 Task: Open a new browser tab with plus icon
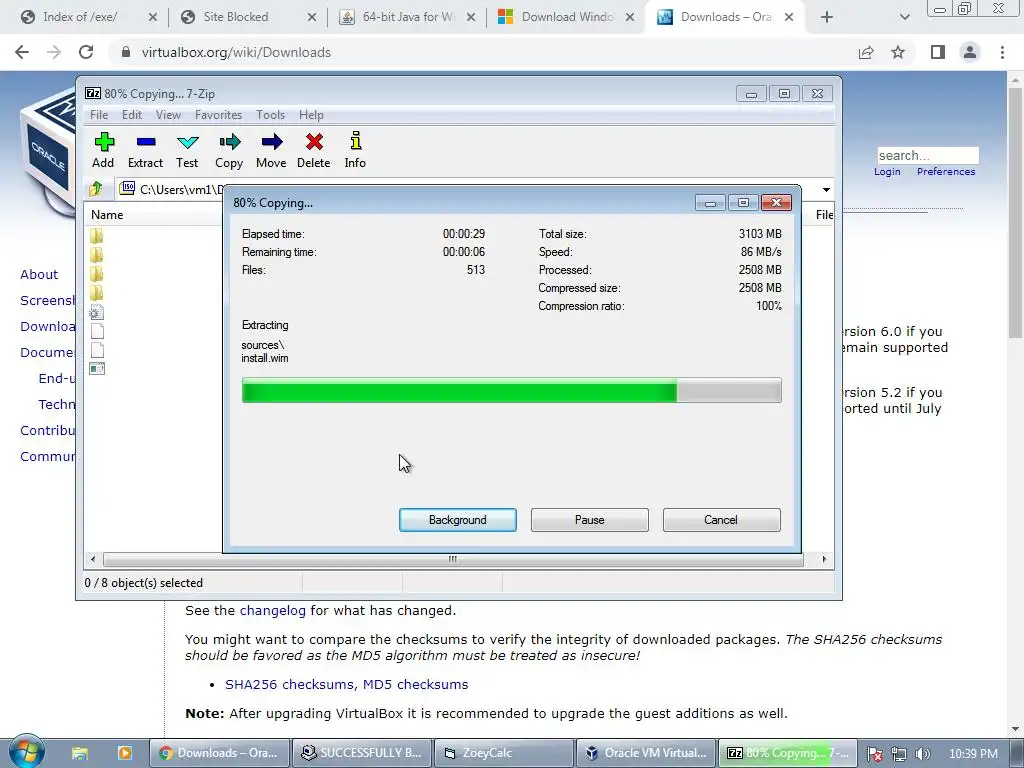827,17
